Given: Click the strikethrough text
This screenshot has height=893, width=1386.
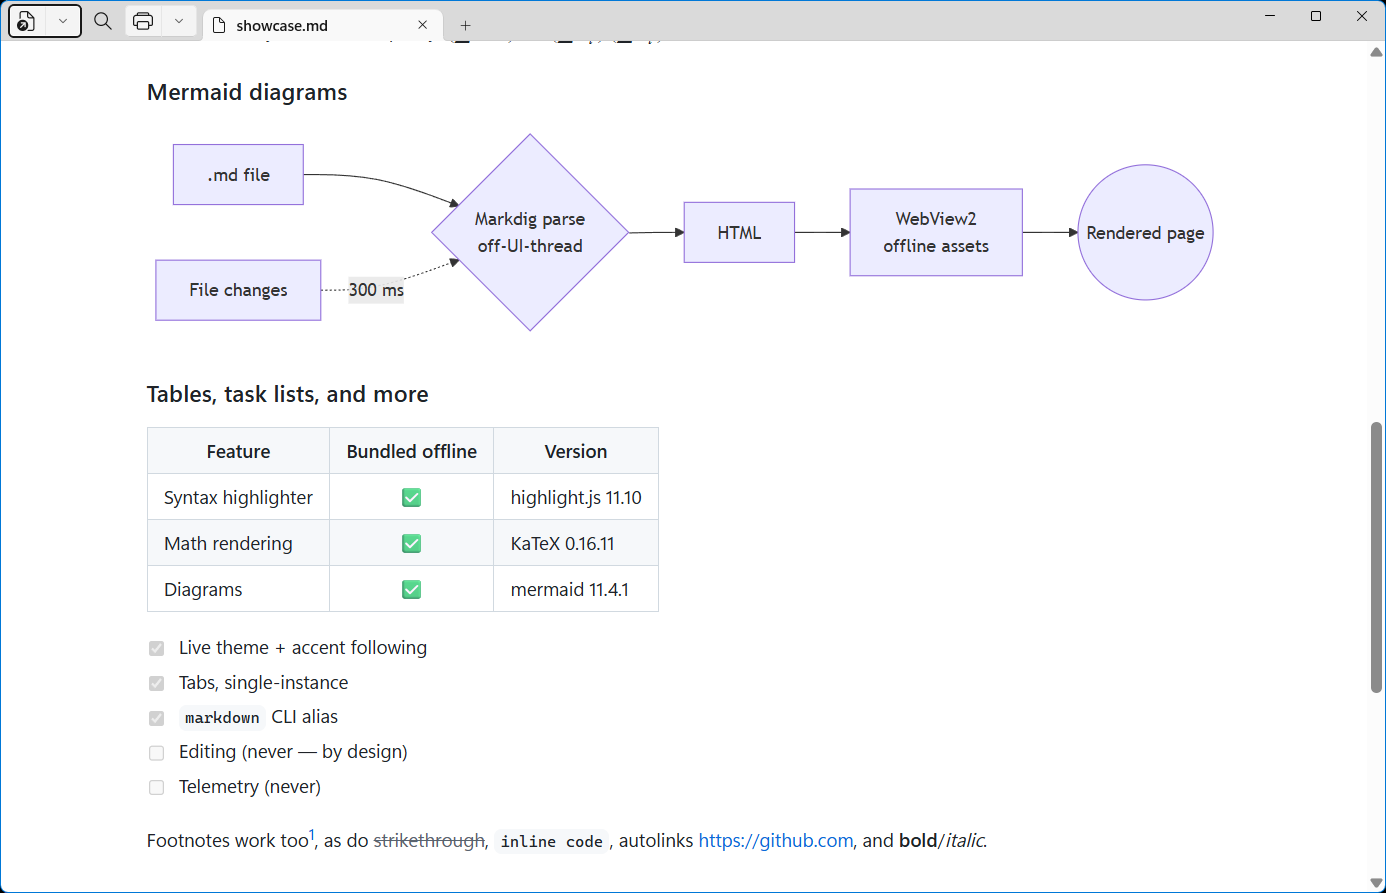Looking at the screenshot, I should (429, 841).
